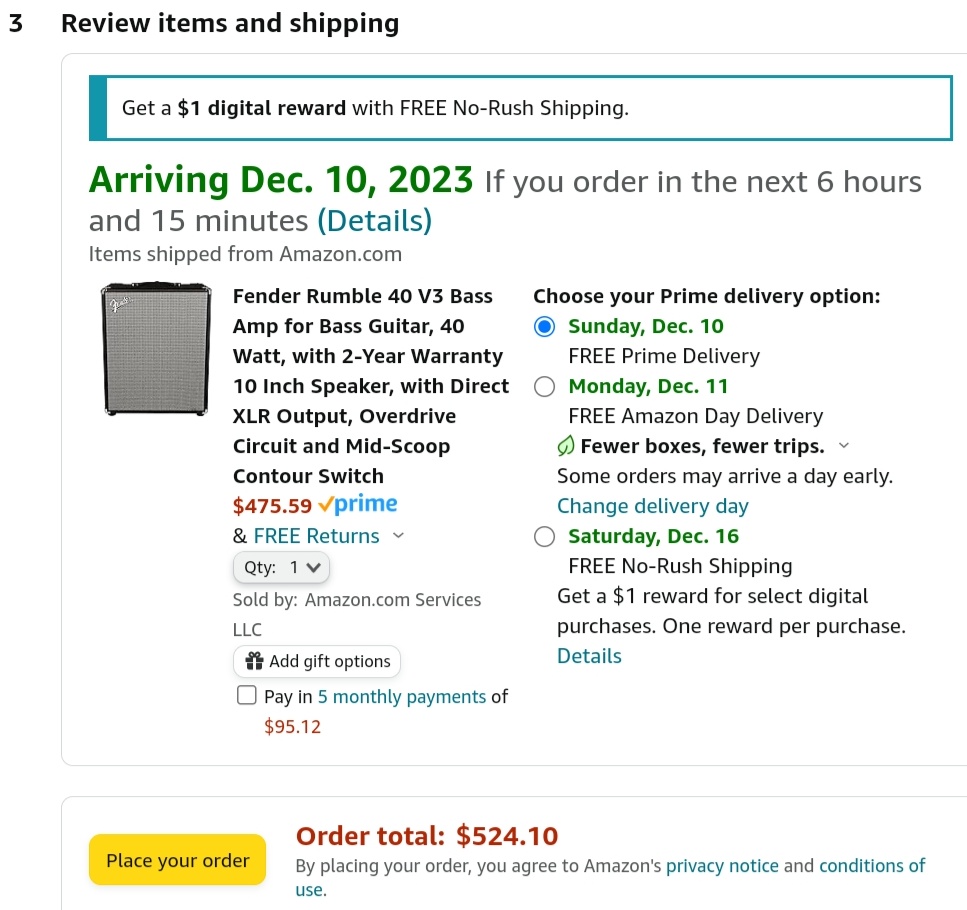Open the arrival (Details) link
Viewport: 967px width, 910px height.
pyautogui.click(x=374, y=221)
